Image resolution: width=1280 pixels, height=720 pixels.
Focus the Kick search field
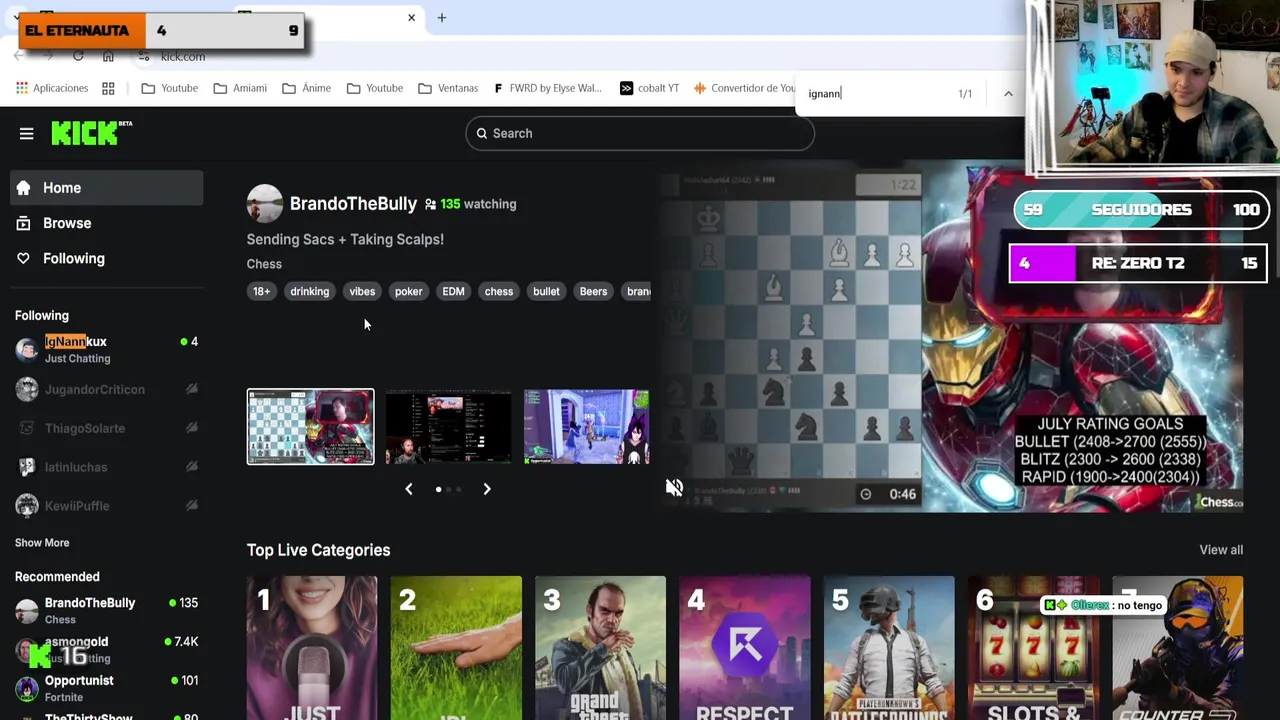pos(640,133)
